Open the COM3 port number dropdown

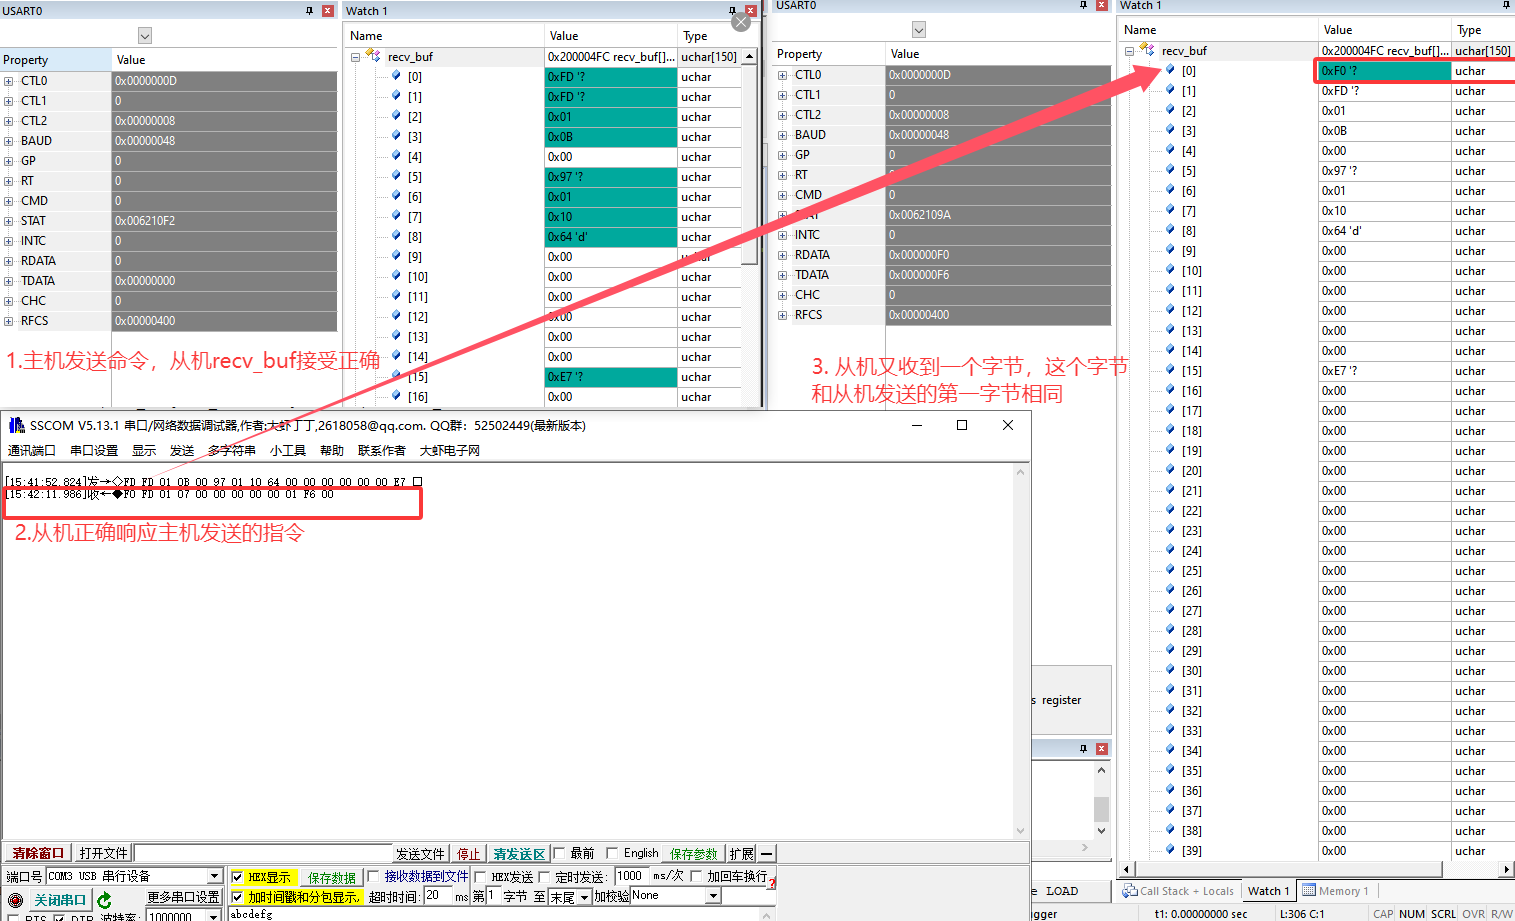pos(214,876)
